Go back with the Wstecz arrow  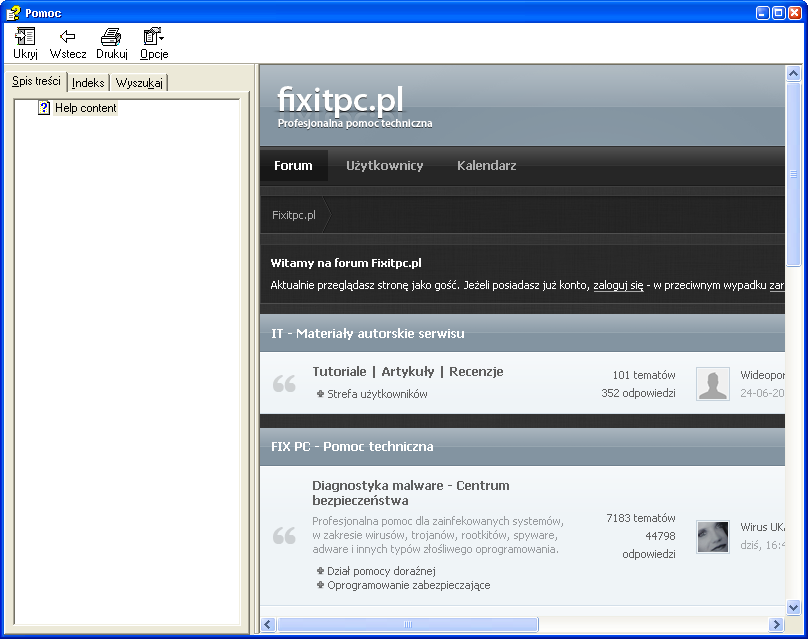pyautogui.click(x=68, y=43)
